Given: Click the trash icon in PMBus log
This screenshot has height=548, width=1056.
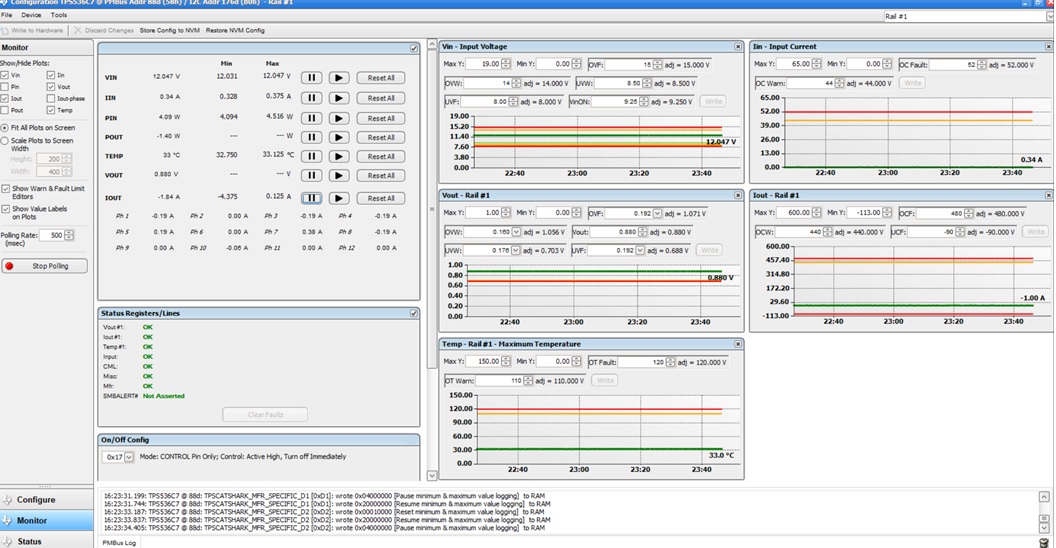Looking at the screenshot, I should (1044, 543).
